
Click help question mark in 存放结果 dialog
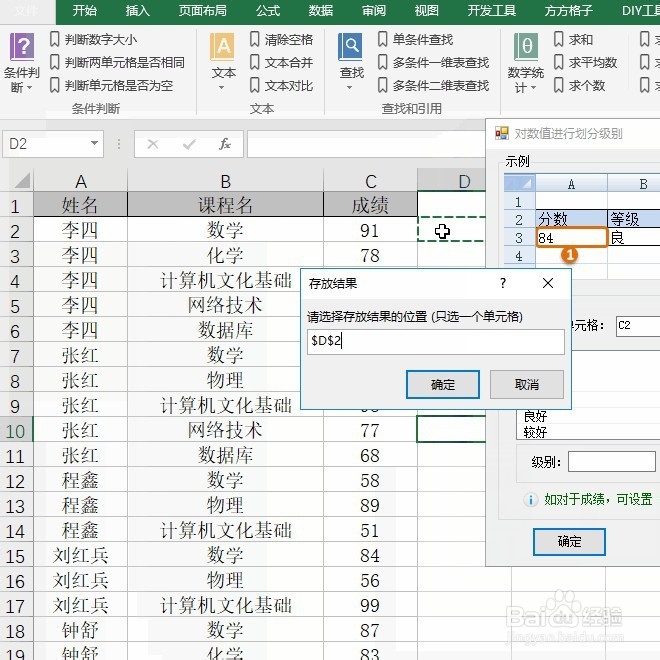coord(503,283)
